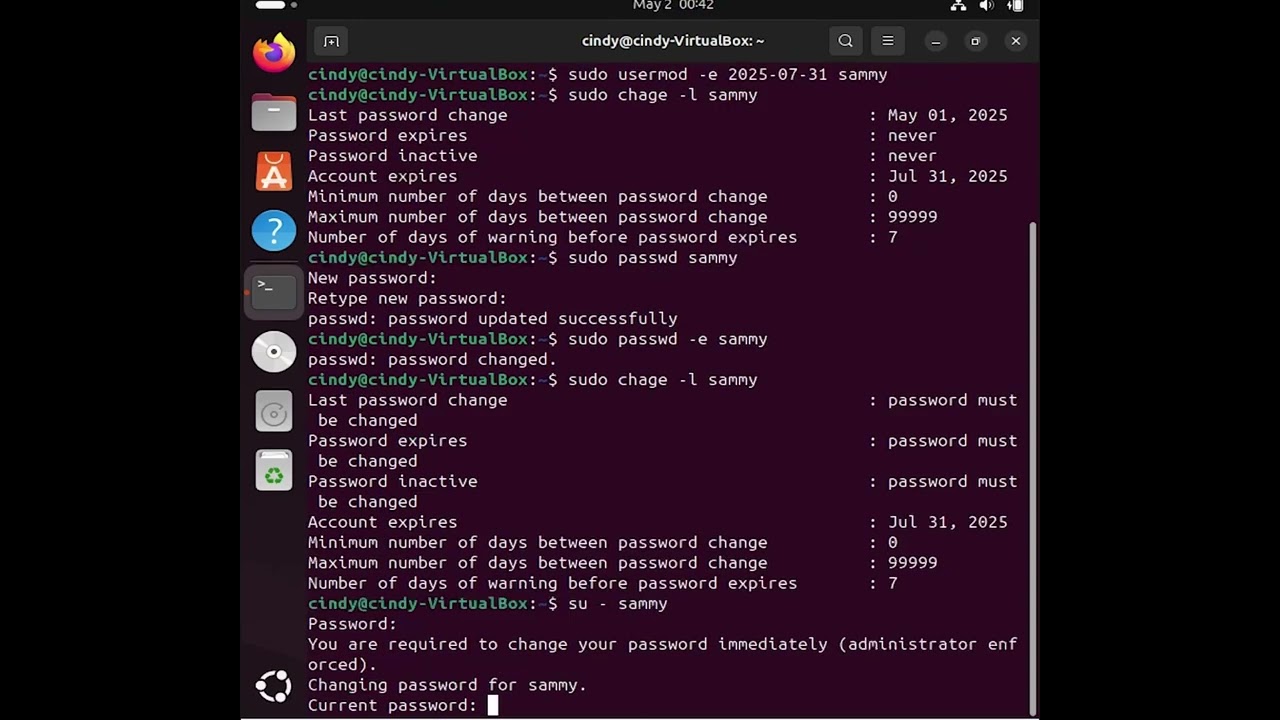This screenshot has height=720, width=1280.
Task: Click the 'su - sammy' command text
Action: tap(618, 604)
